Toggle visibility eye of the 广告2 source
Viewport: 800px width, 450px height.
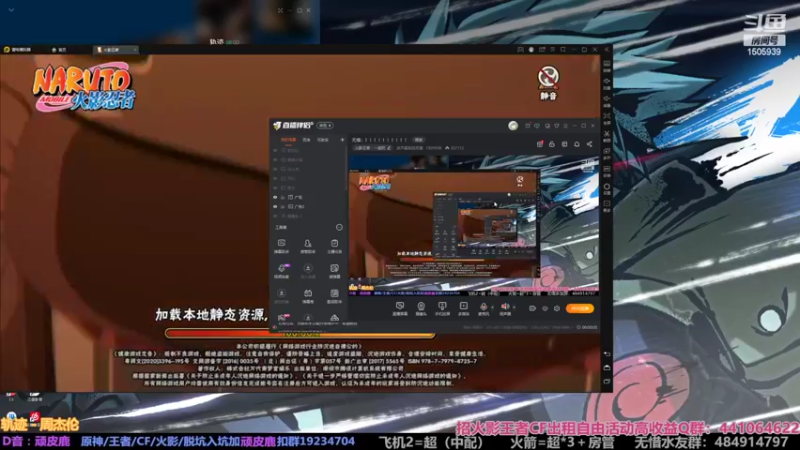click(x=276, y=207)
